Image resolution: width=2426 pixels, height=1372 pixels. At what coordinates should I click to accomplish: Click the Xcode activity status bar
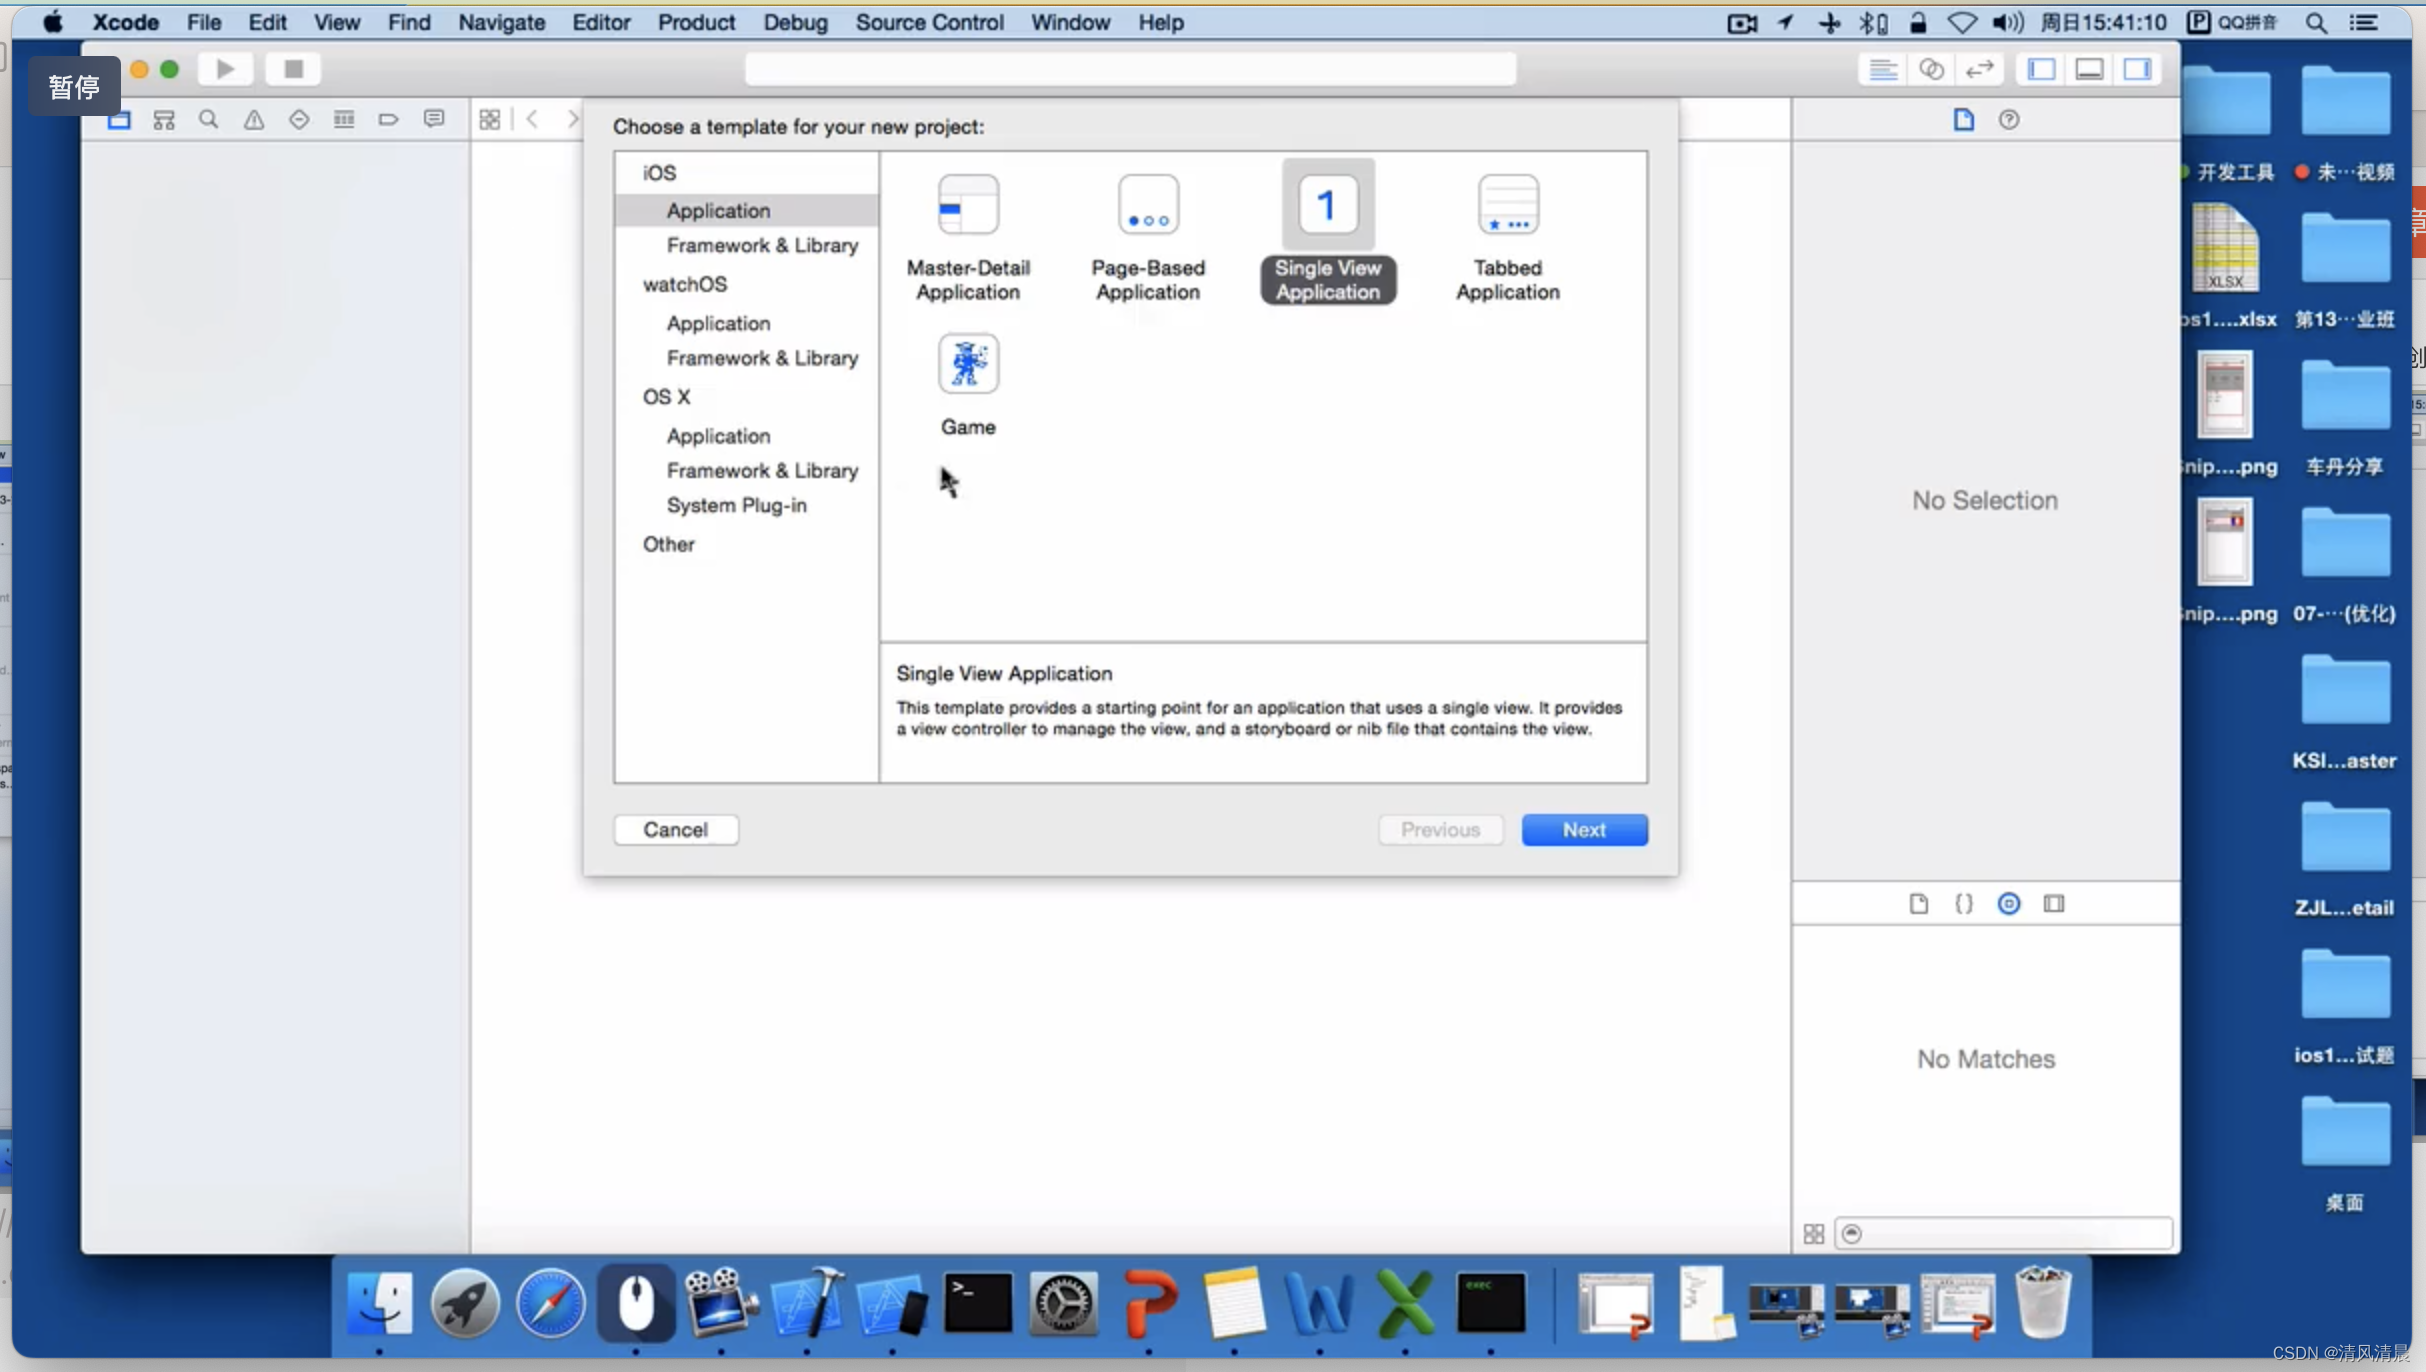1130,69
